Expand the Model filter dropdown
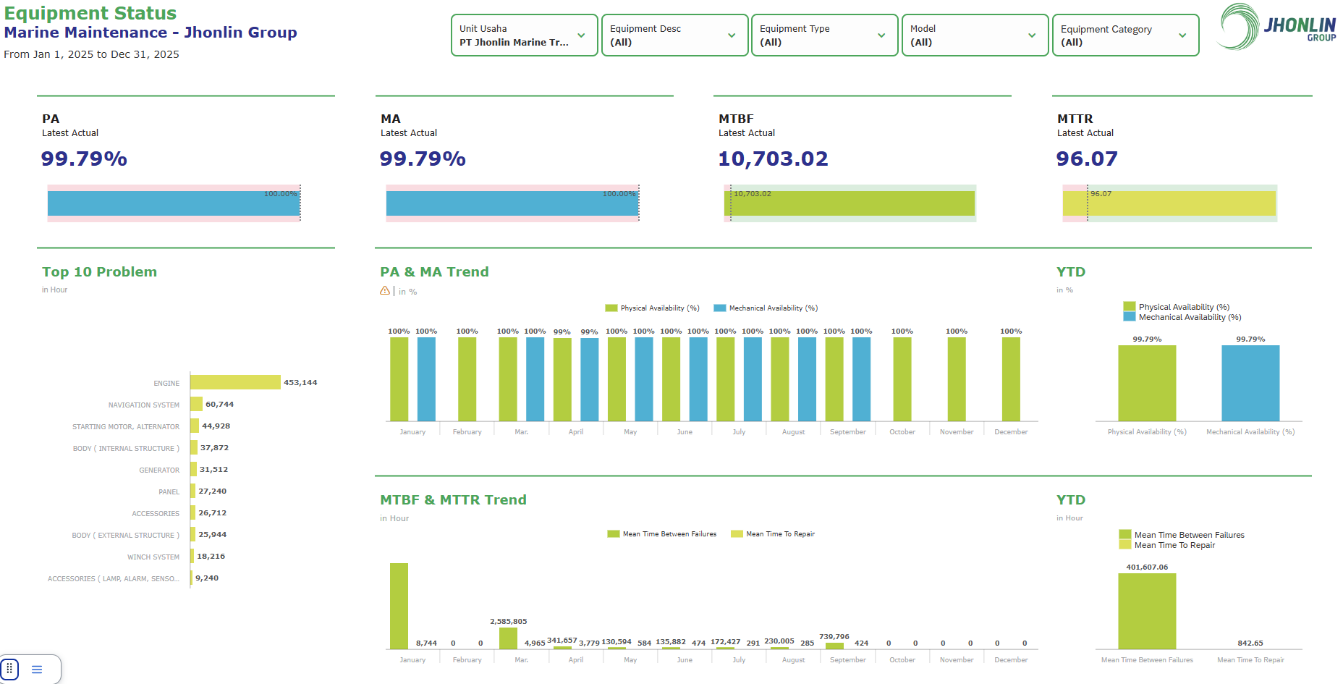 [x=975, y=35]
